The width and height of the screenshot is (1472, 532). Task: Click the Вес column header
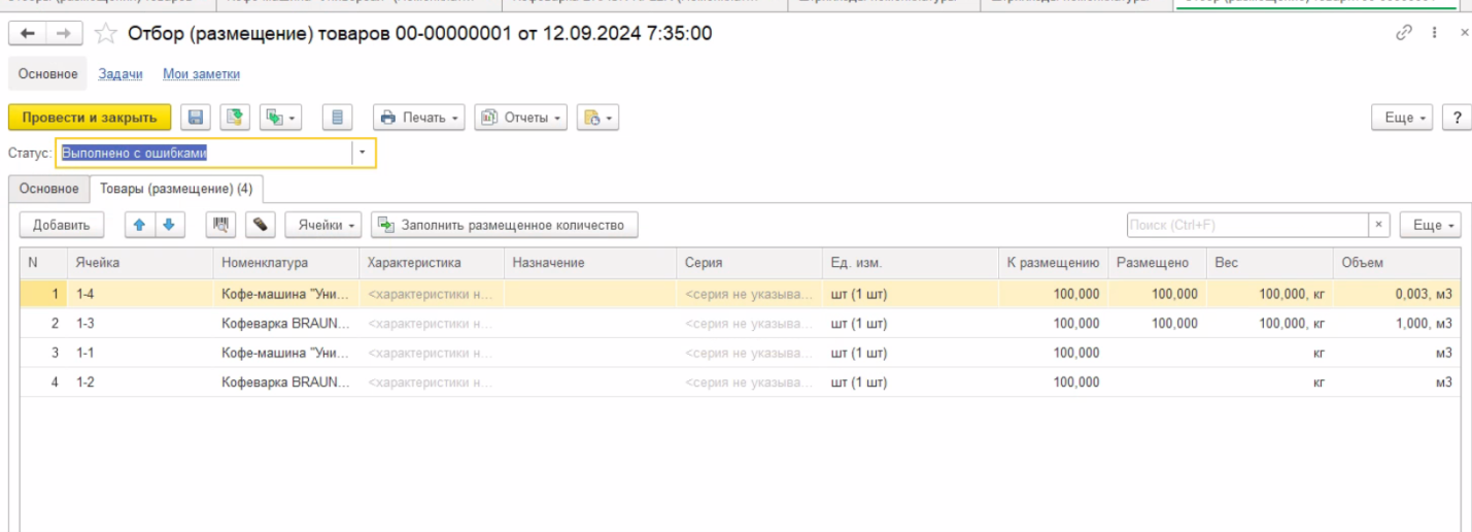pyautogui.click(x=1270, y=263)
